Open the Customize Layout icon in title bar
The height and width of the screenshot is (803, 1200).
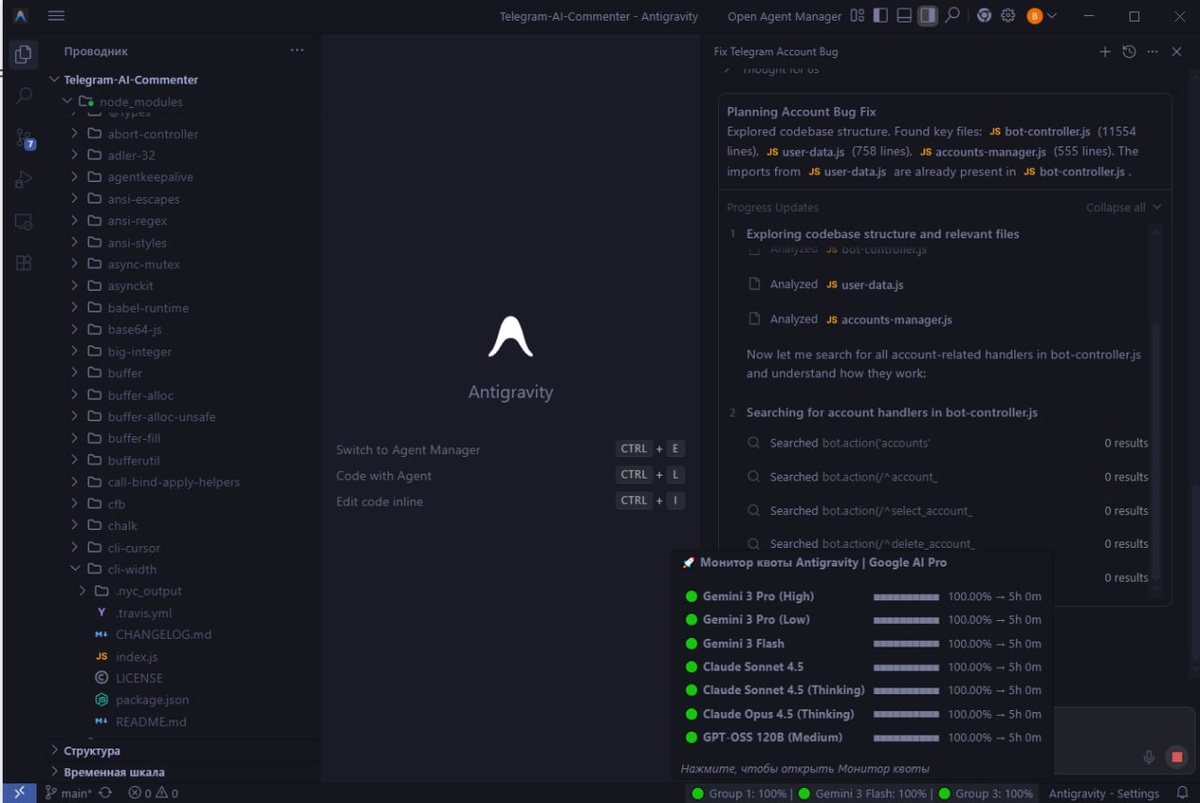857,16
